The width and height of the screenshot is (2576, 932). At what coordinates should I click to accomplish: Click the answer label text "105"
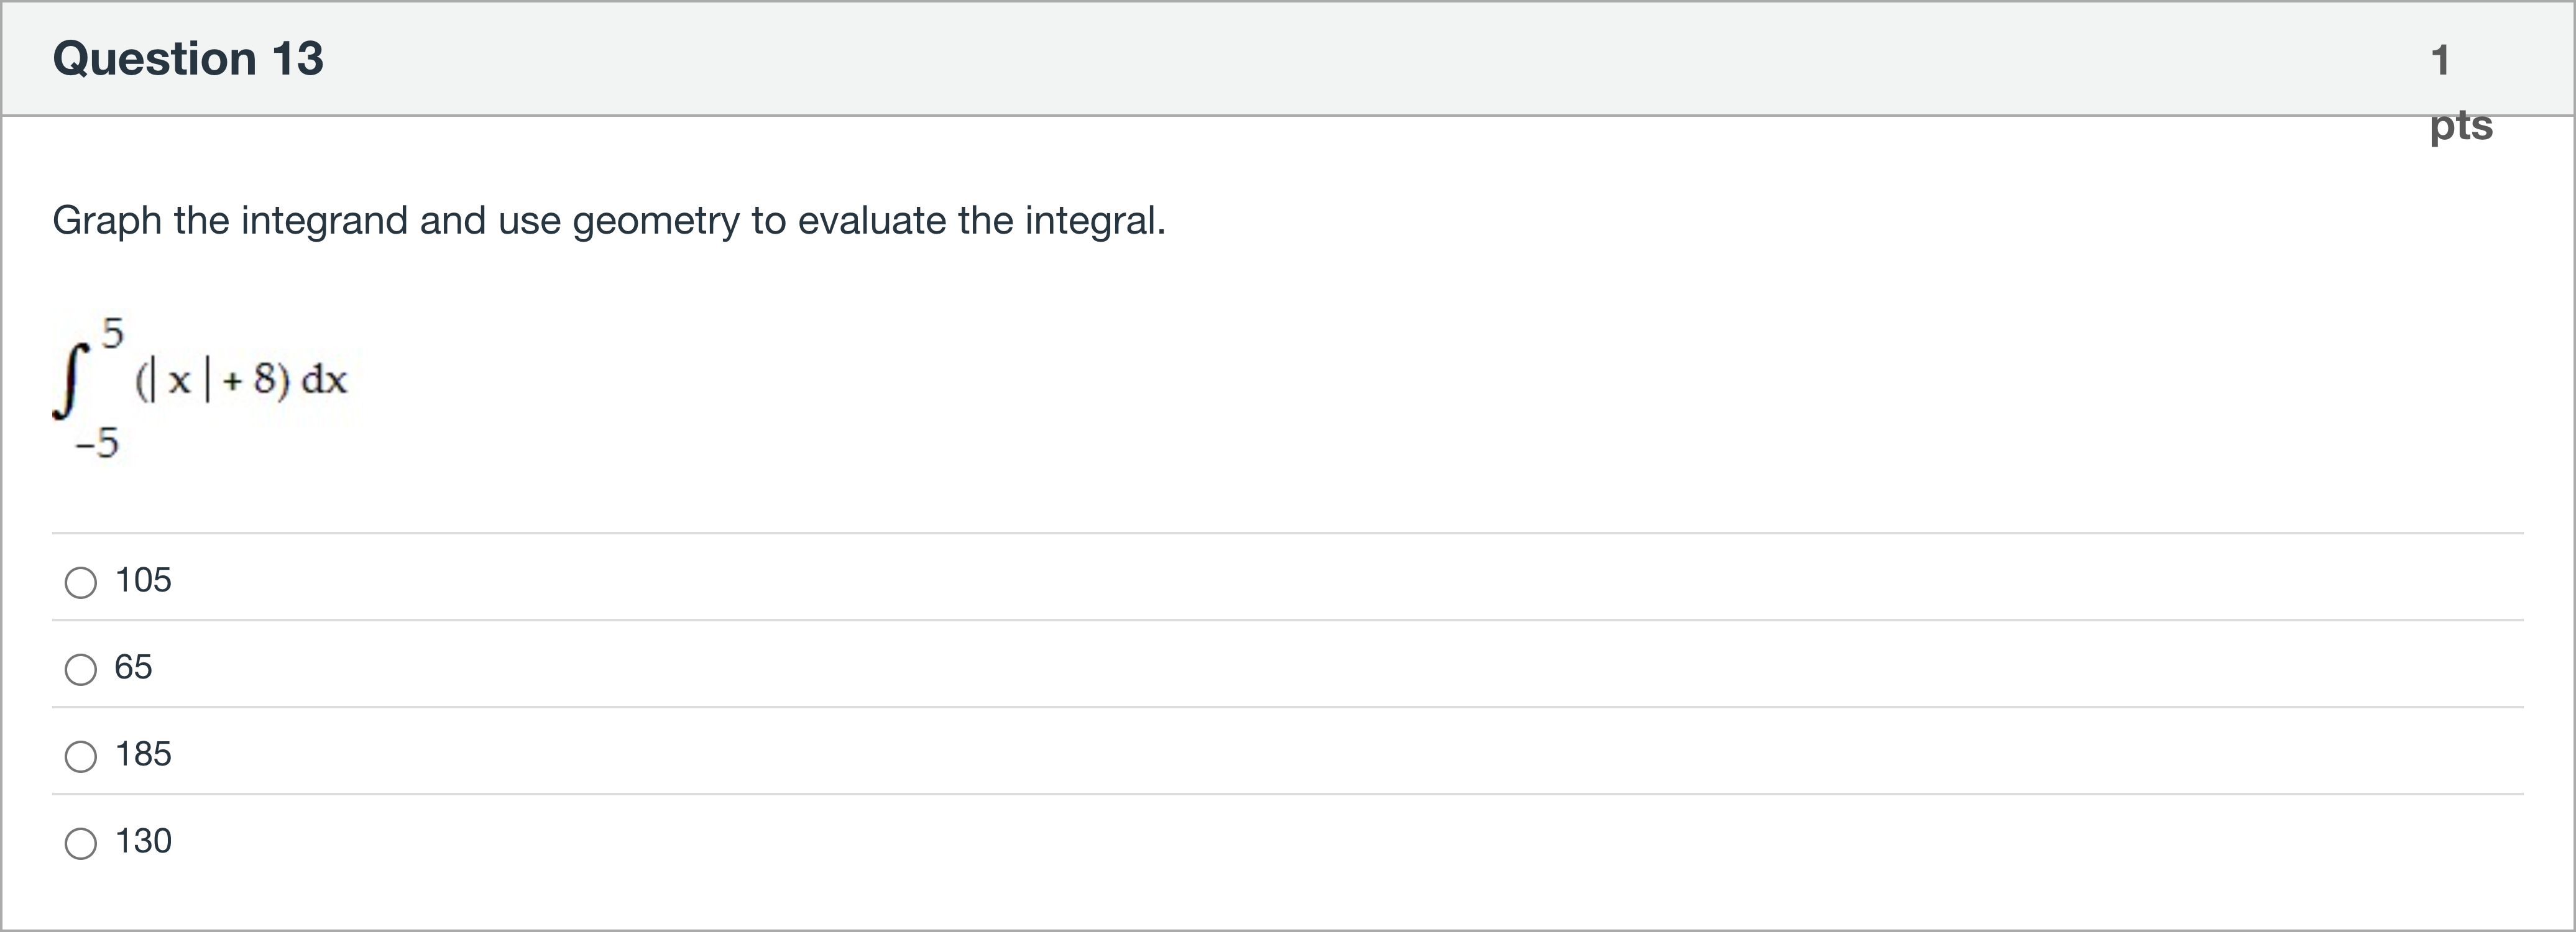(143, 580)
